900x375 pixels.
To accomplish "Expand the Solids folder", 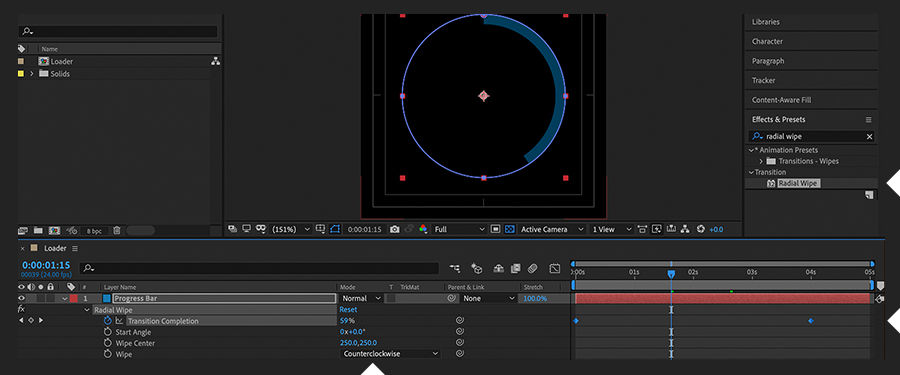I will pyautogui.click(x=32, y=74).
